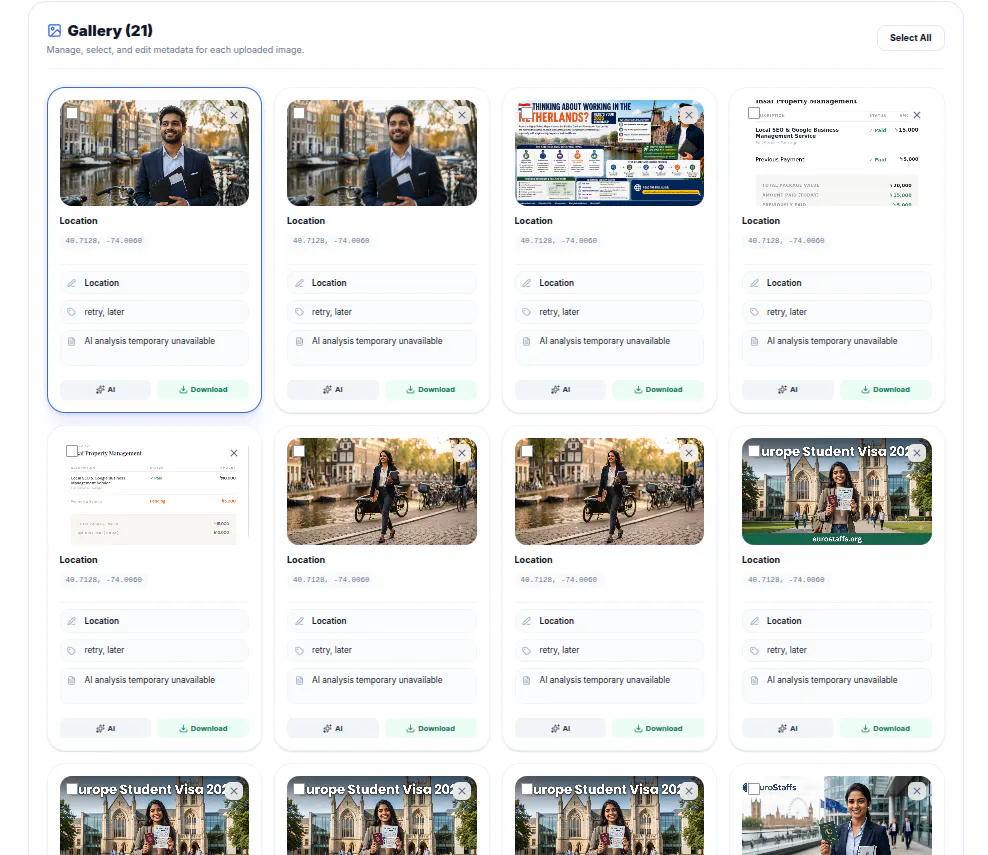Viewport: 988px width, 855px height.
Task: Click sparkle icon in blue-outlined card's AI button
Action: [100, 389]
